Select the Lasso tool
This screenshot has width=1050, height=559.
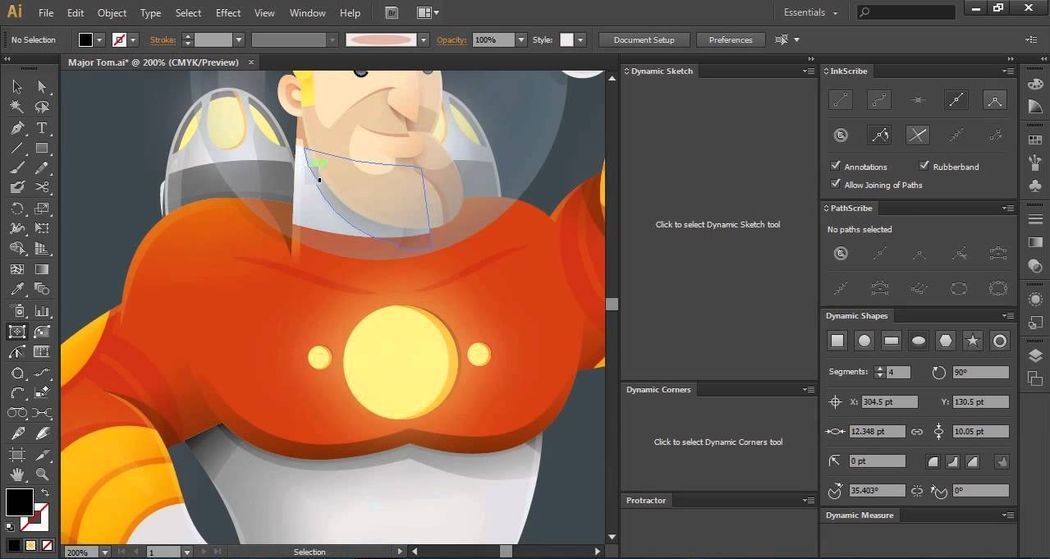(x=42, y=107)
